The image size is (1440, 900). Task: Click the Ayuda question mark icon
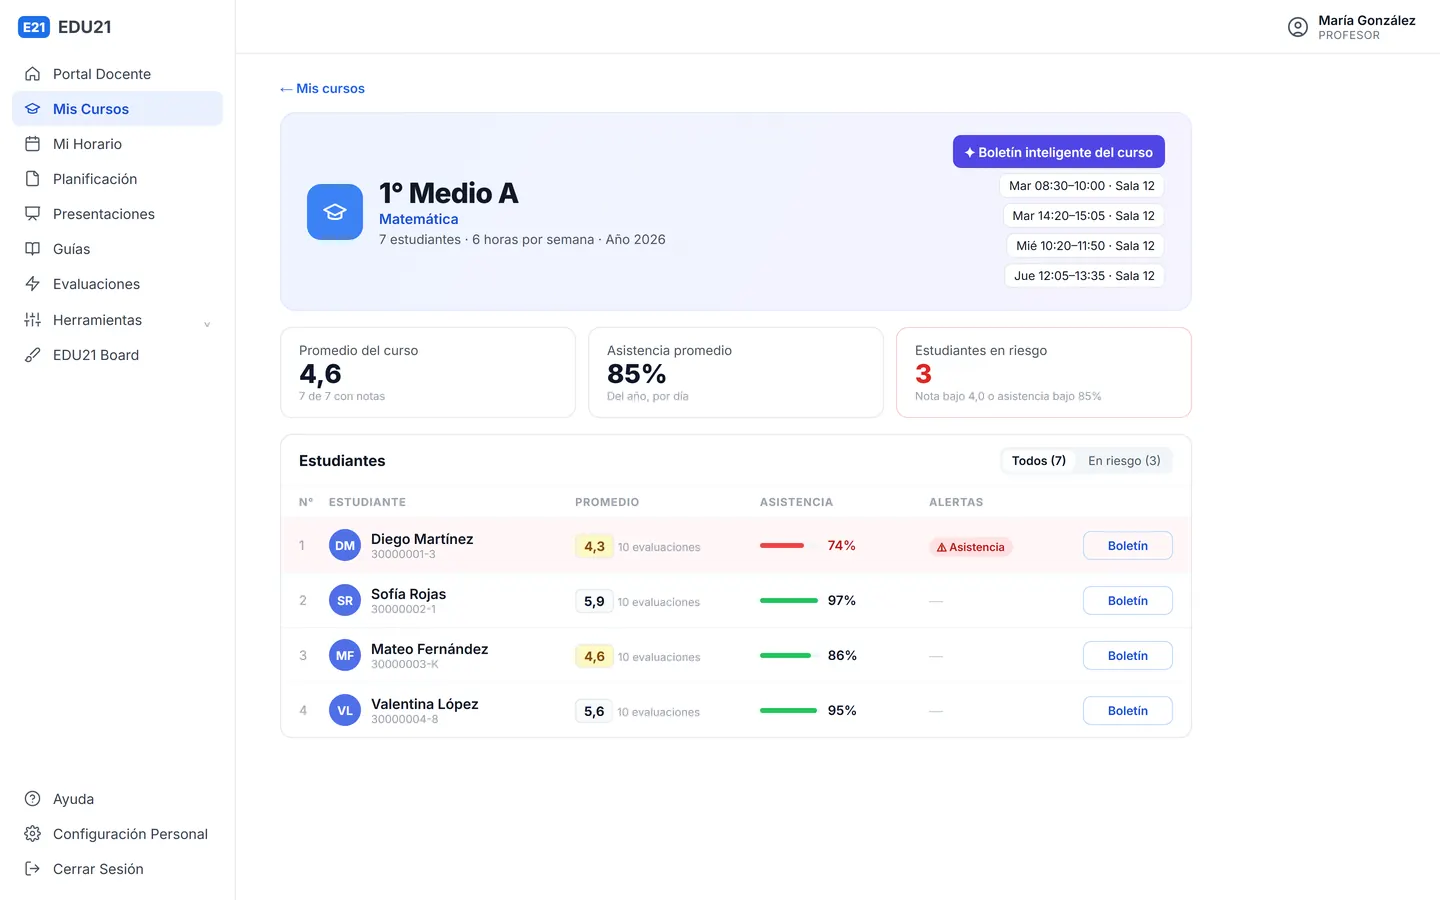(x=32, y=799)
